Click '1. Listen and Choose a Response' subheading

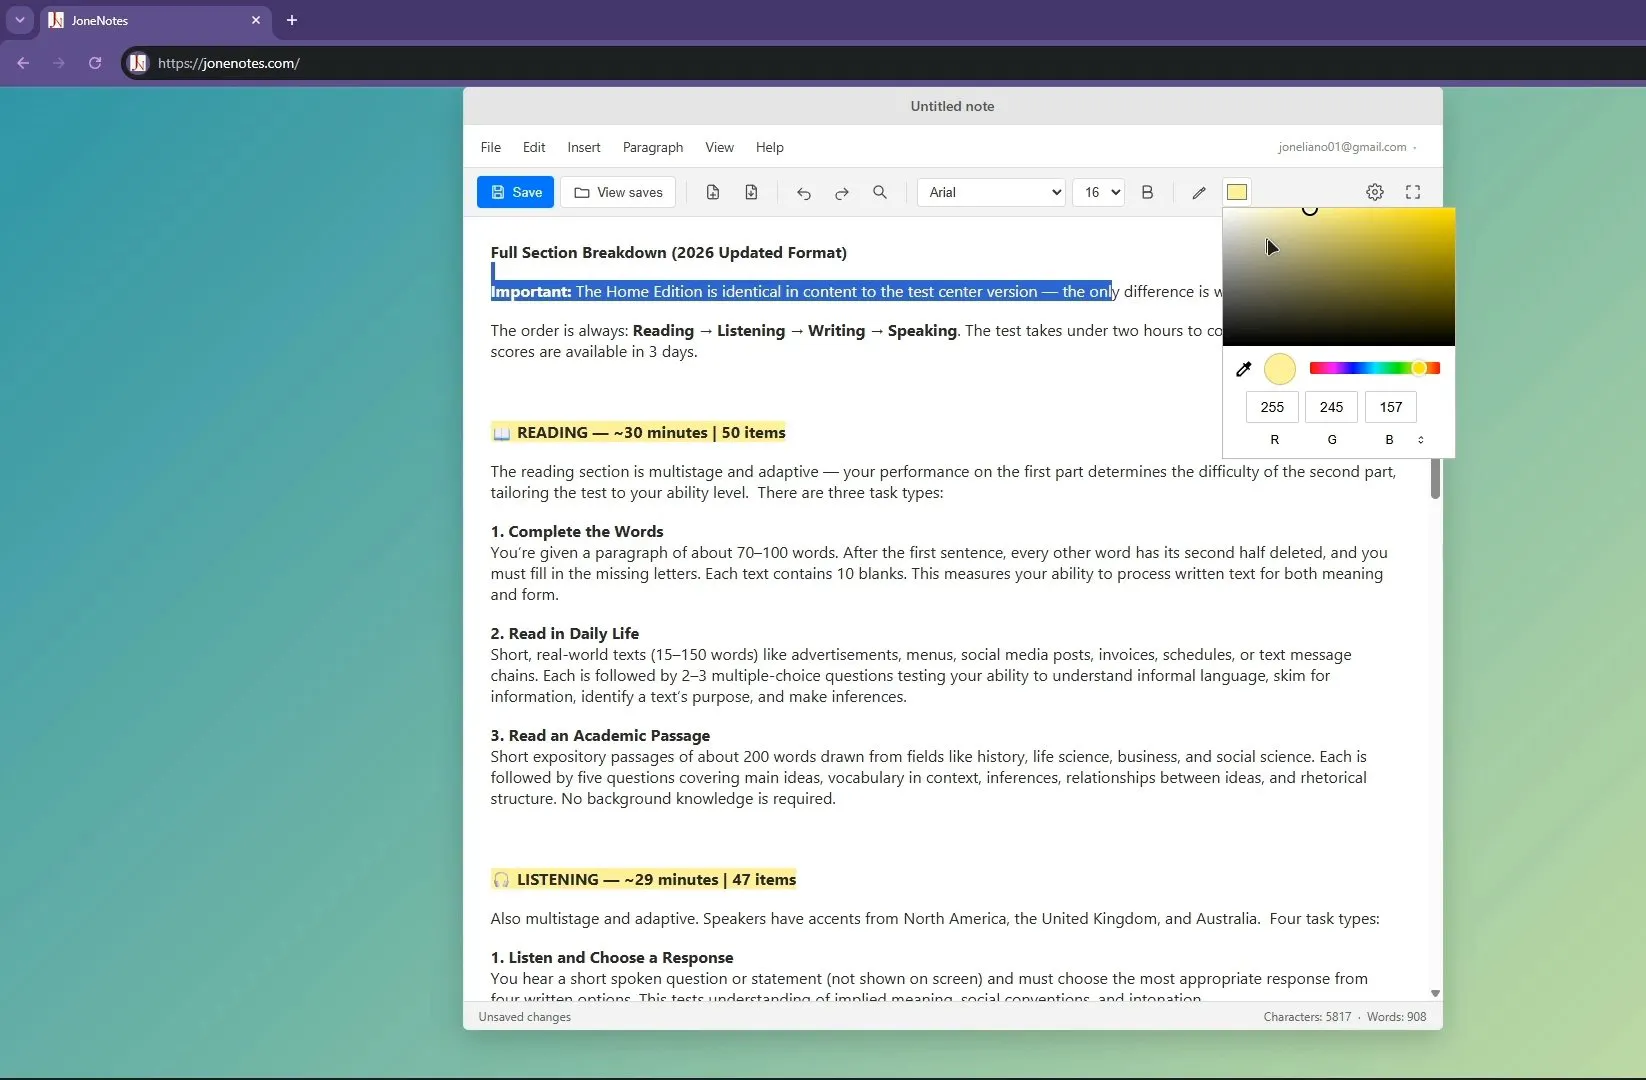[x=612, y=957]
